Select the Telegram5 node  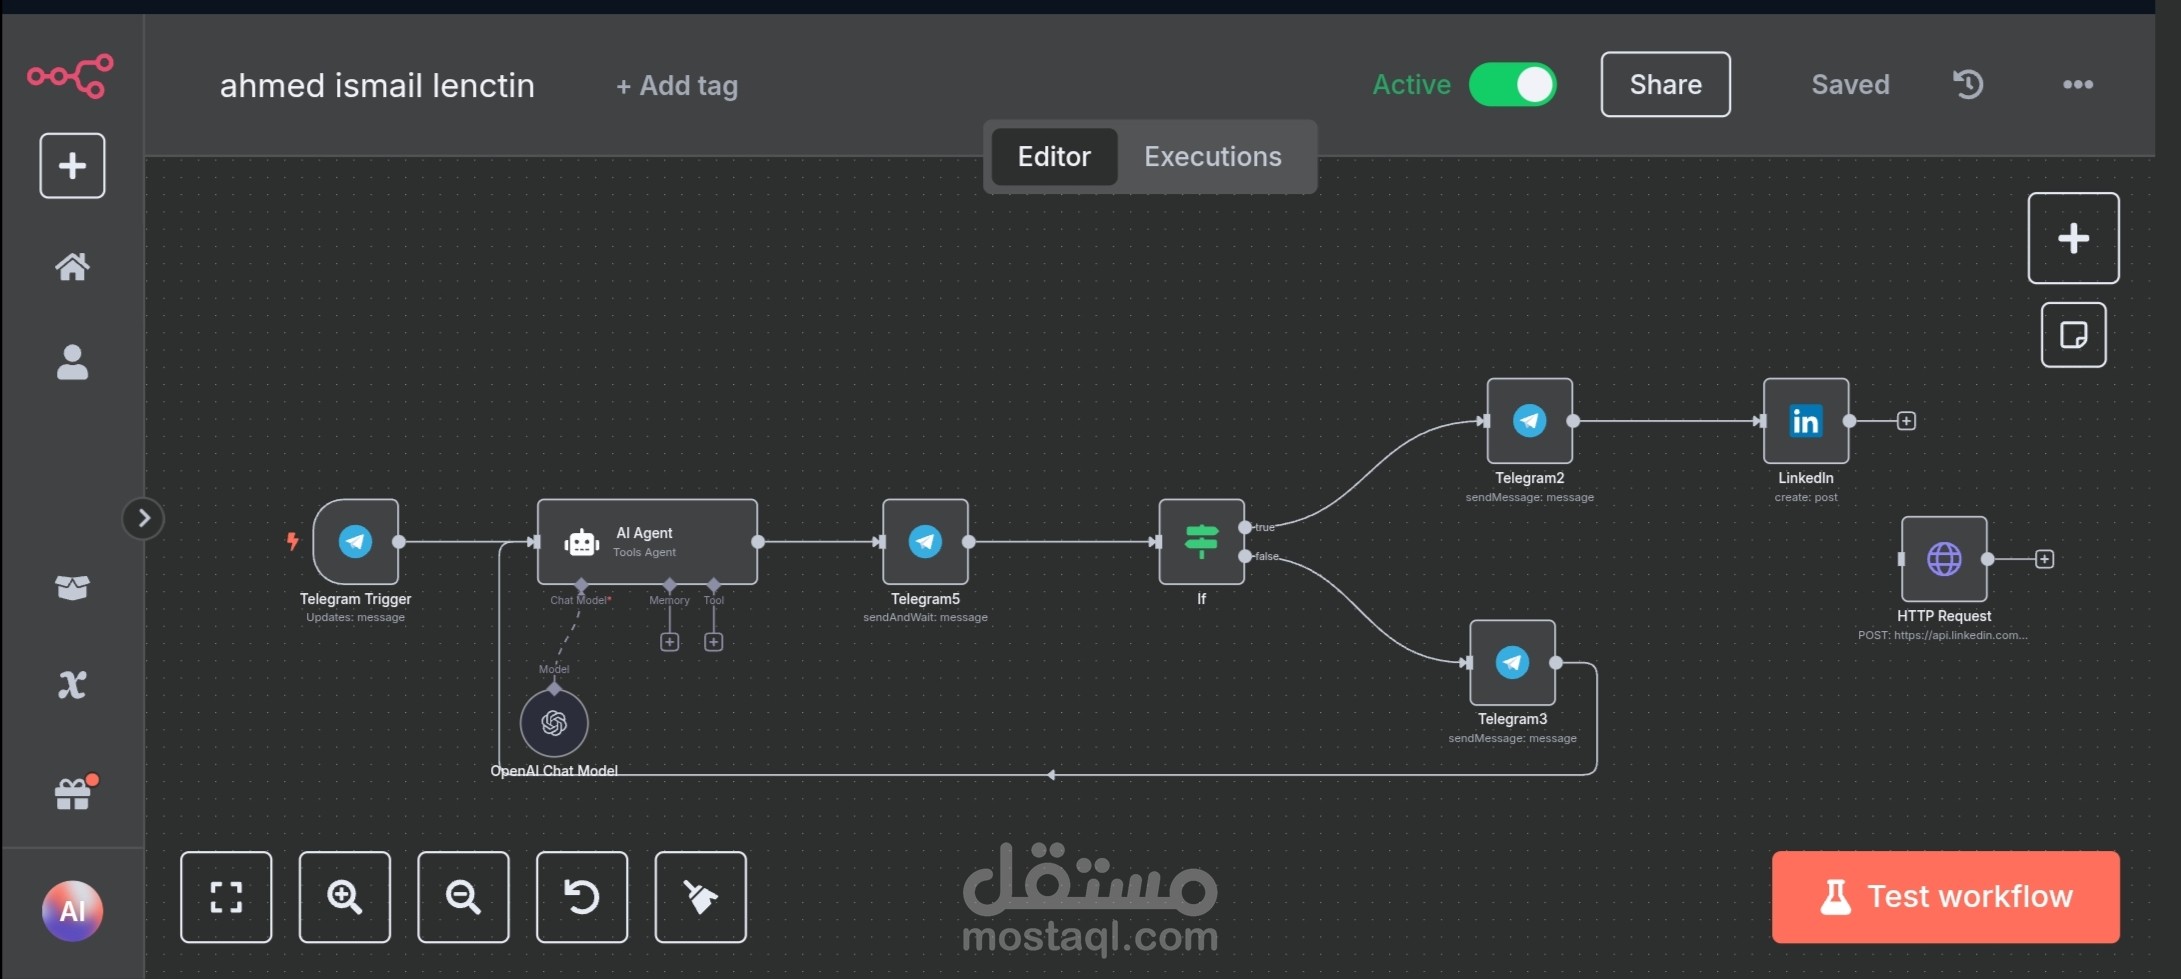925,542
